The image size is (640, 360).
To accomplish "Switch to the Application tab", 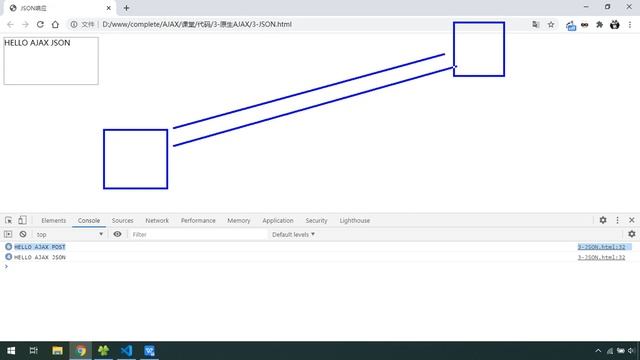I will [x=278, y=220].
